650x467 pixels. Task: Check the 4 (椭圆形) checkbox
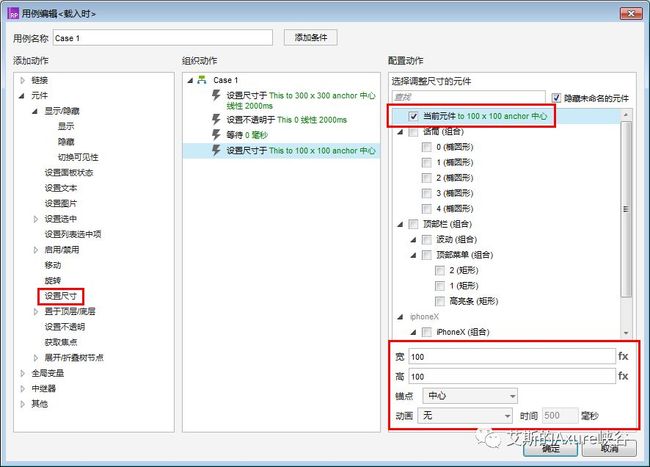click(427, 208)
